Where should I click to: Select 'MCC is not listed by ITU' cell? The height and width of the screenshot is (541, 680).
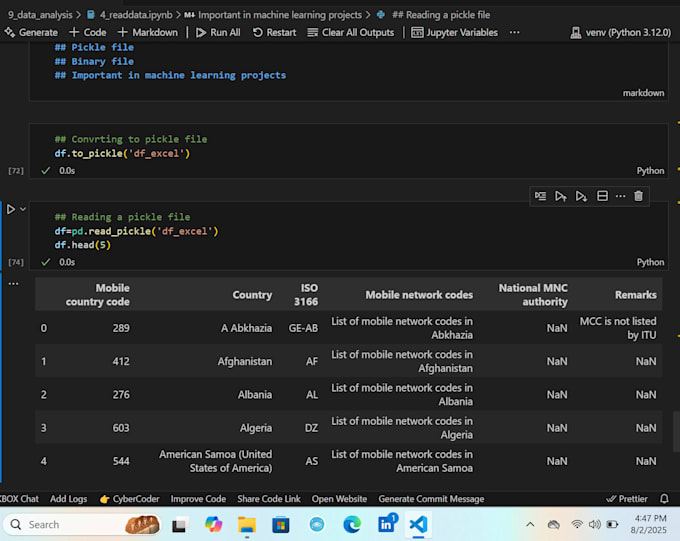(618, 328)
